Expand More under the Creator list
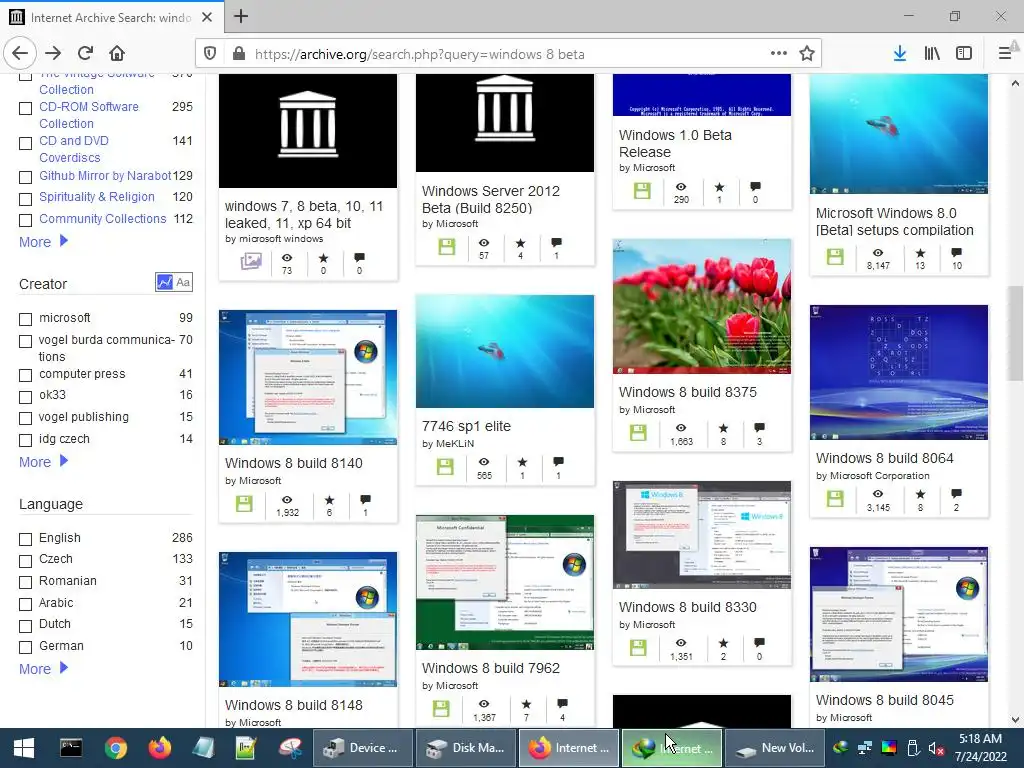This screenshot has width=1024, height=768. click(43, 462)
